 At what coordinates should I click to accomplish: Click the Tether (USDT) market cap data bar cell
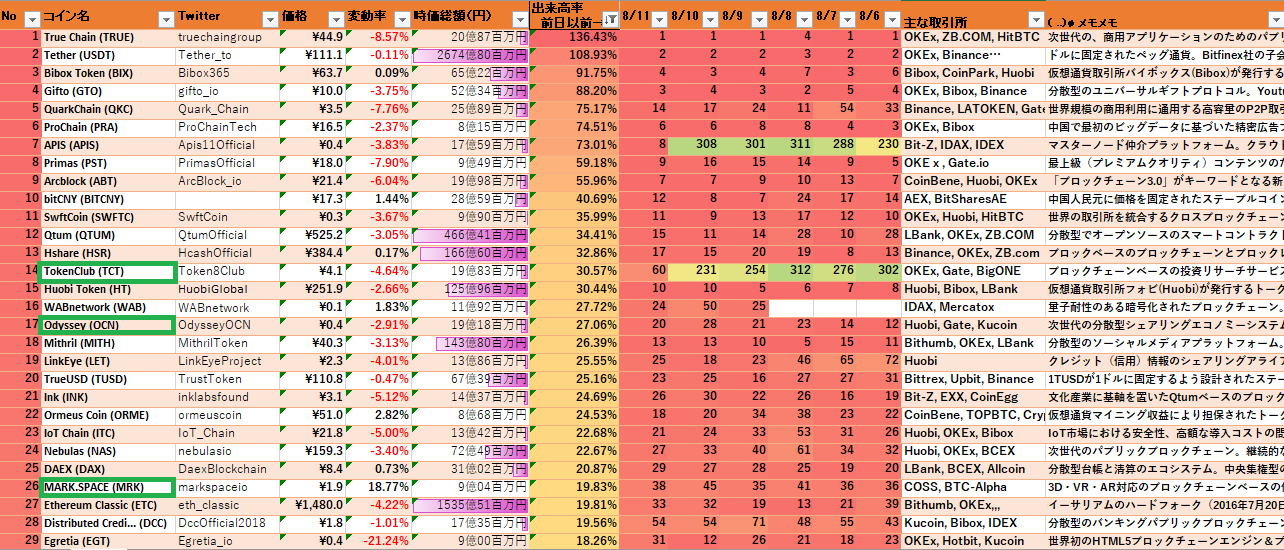[469, 55]
